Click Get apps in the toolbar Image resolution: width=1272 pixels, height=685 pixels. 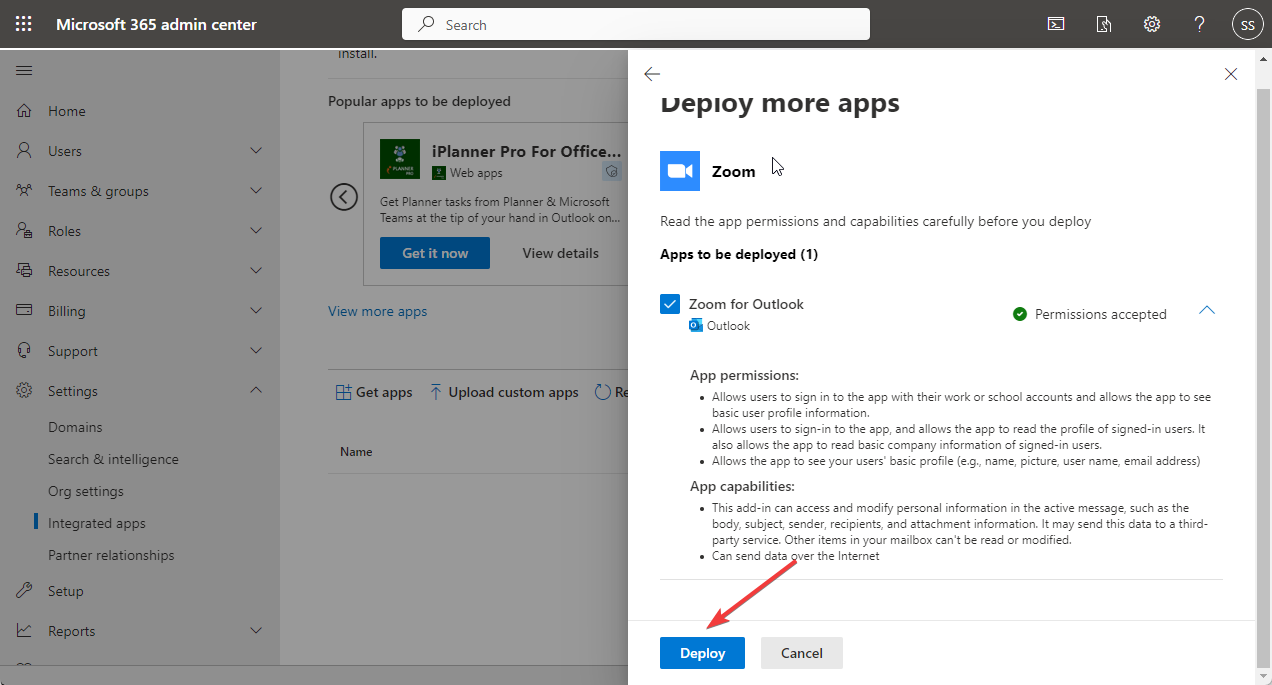[374, 392]
